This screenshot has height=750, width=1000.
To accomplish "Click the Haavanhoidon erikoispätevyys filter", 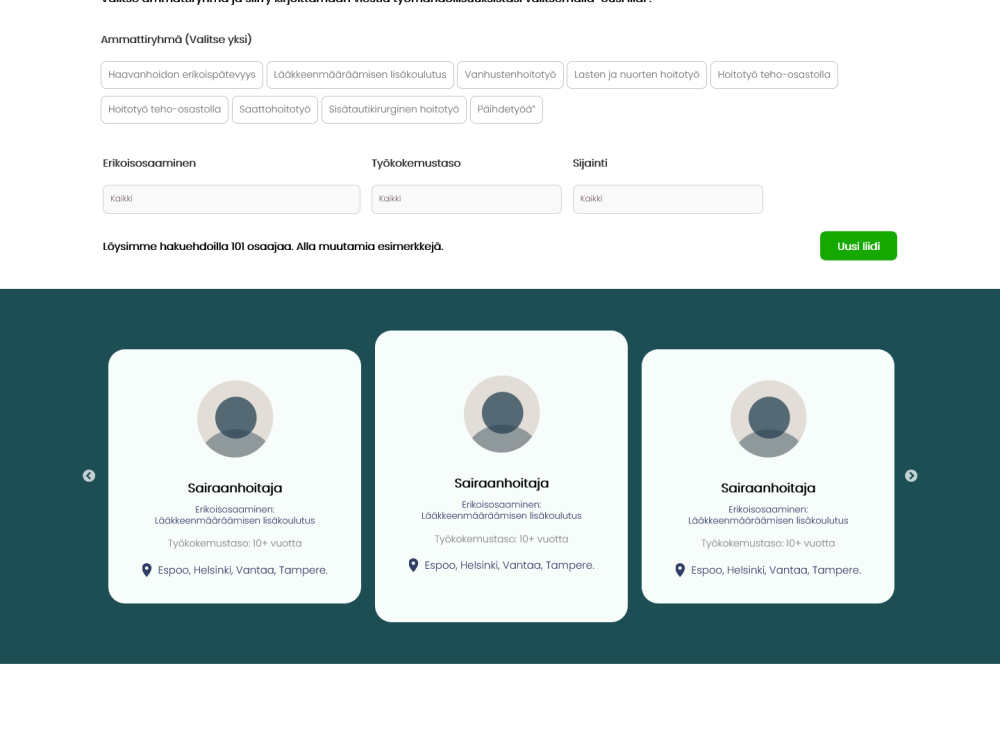I will click(180, 74).
